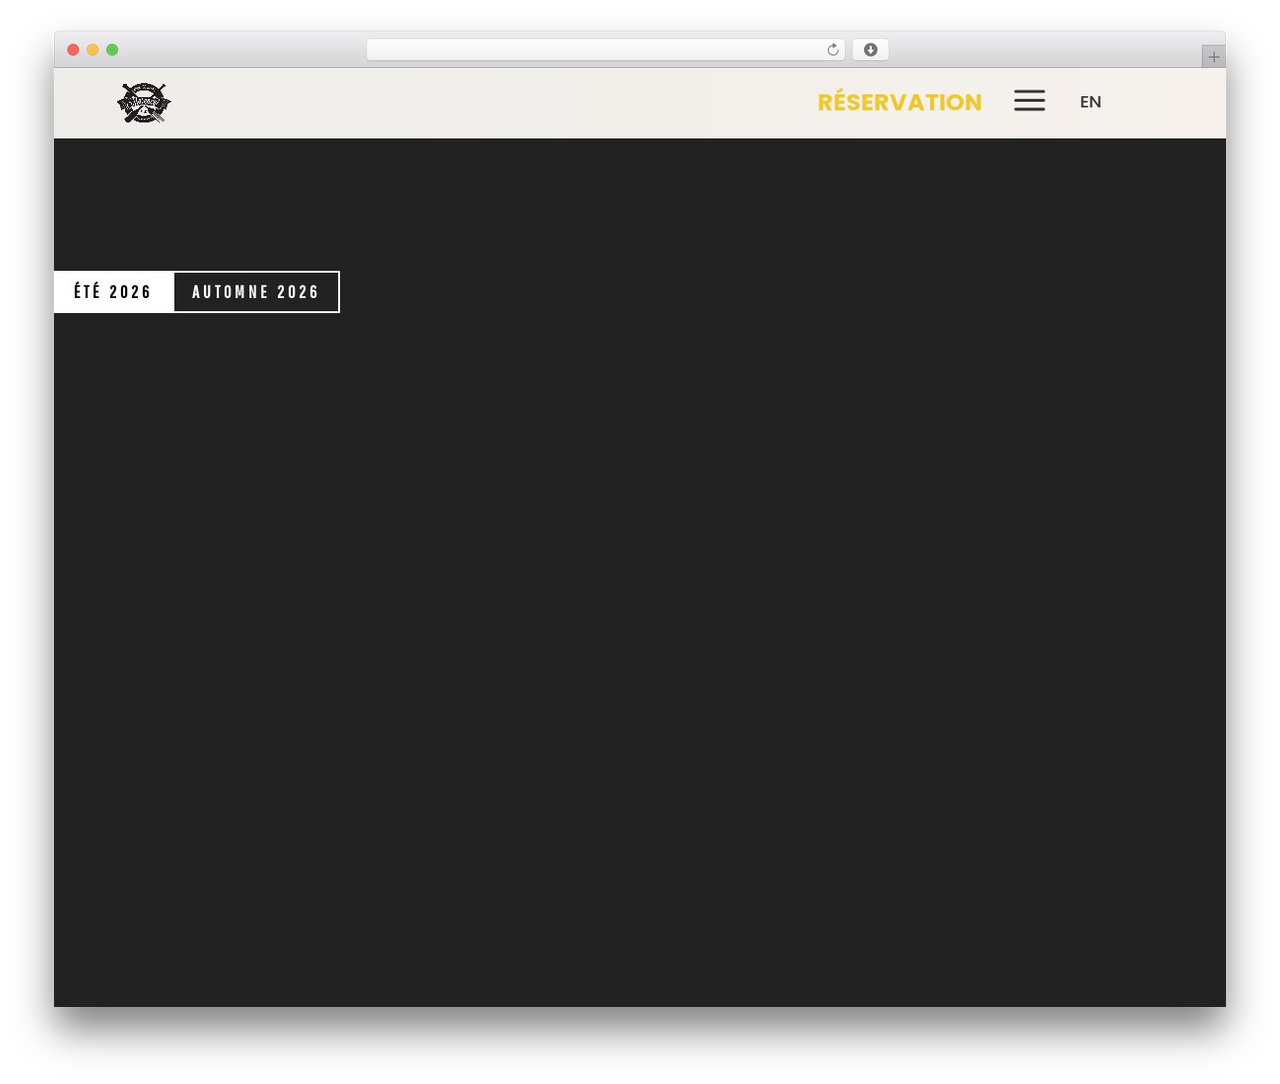Image resolution: width=1280 pixels, height=1084 pixels.
Task: Switch to the AUTOMNE 2026 tab
Action: (256, 292)
